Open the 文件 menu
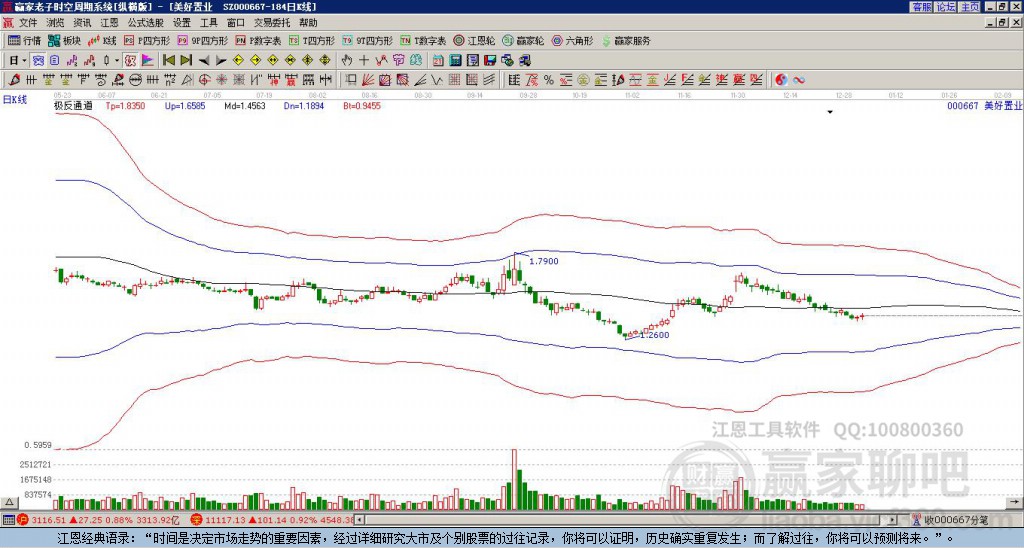This screenshot has width=1024, height=548. 27,23
